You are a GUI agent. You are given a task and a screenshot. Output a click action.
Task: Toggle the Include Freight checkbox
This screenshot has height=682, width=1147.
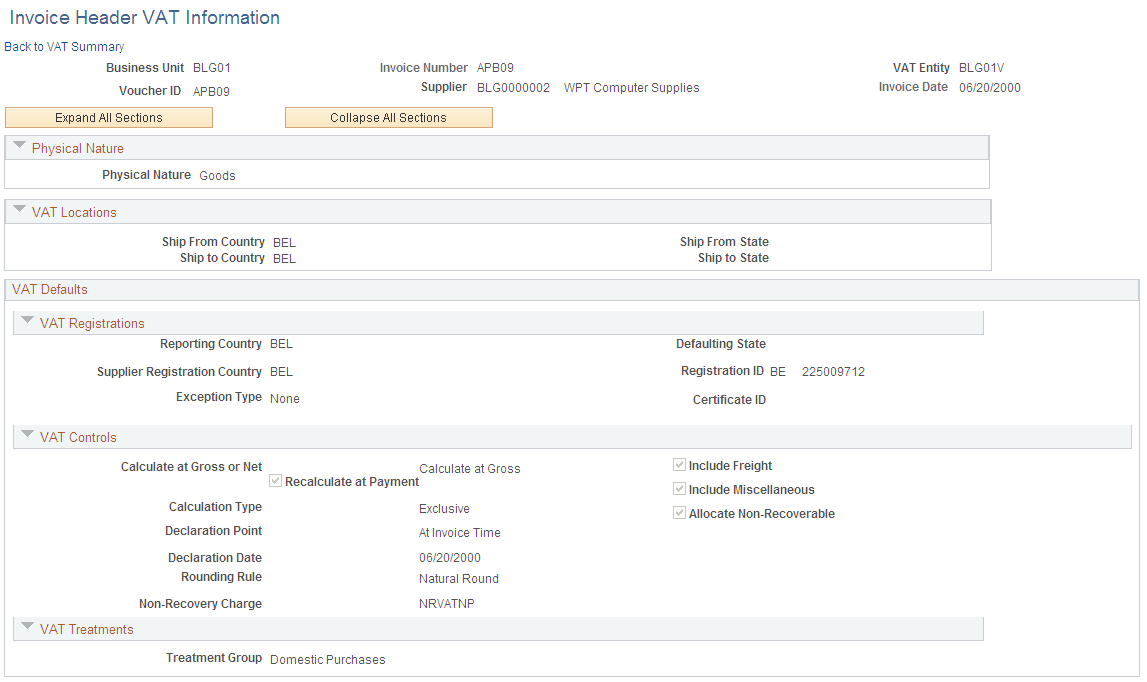[679, 464]
